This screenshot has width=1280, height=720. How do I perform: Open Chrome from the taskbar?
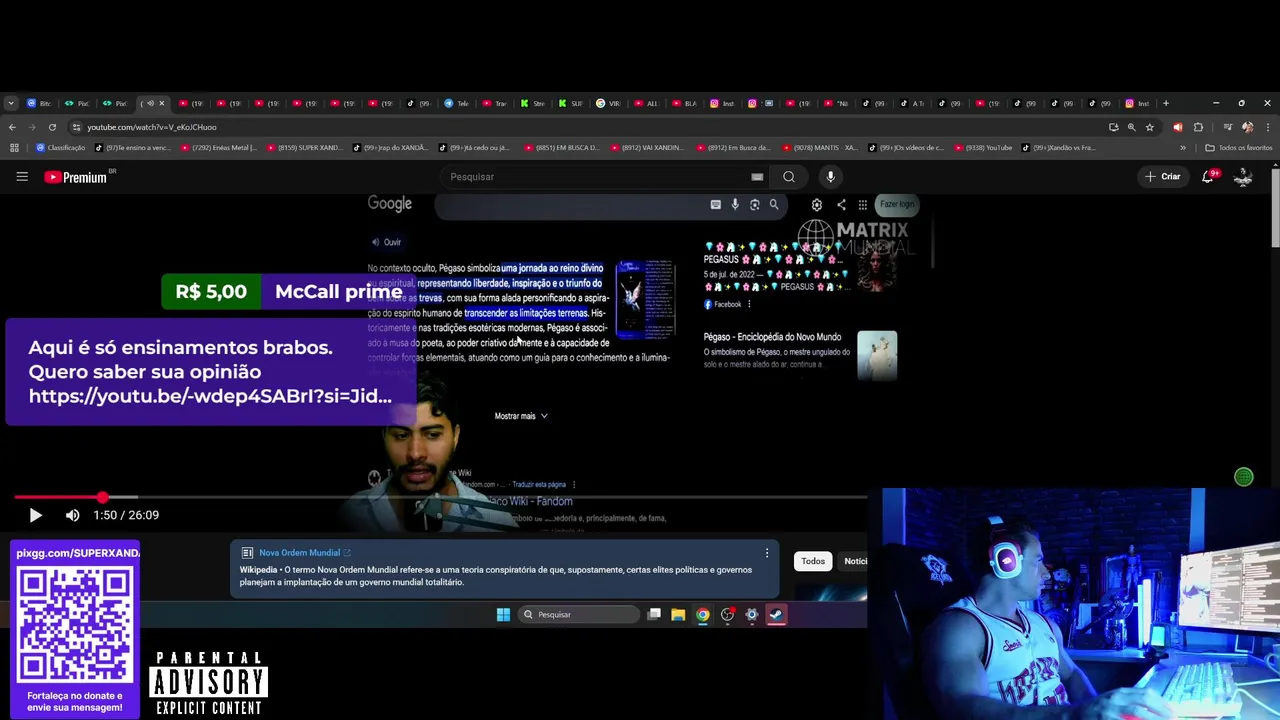click(x=702, y=615)
